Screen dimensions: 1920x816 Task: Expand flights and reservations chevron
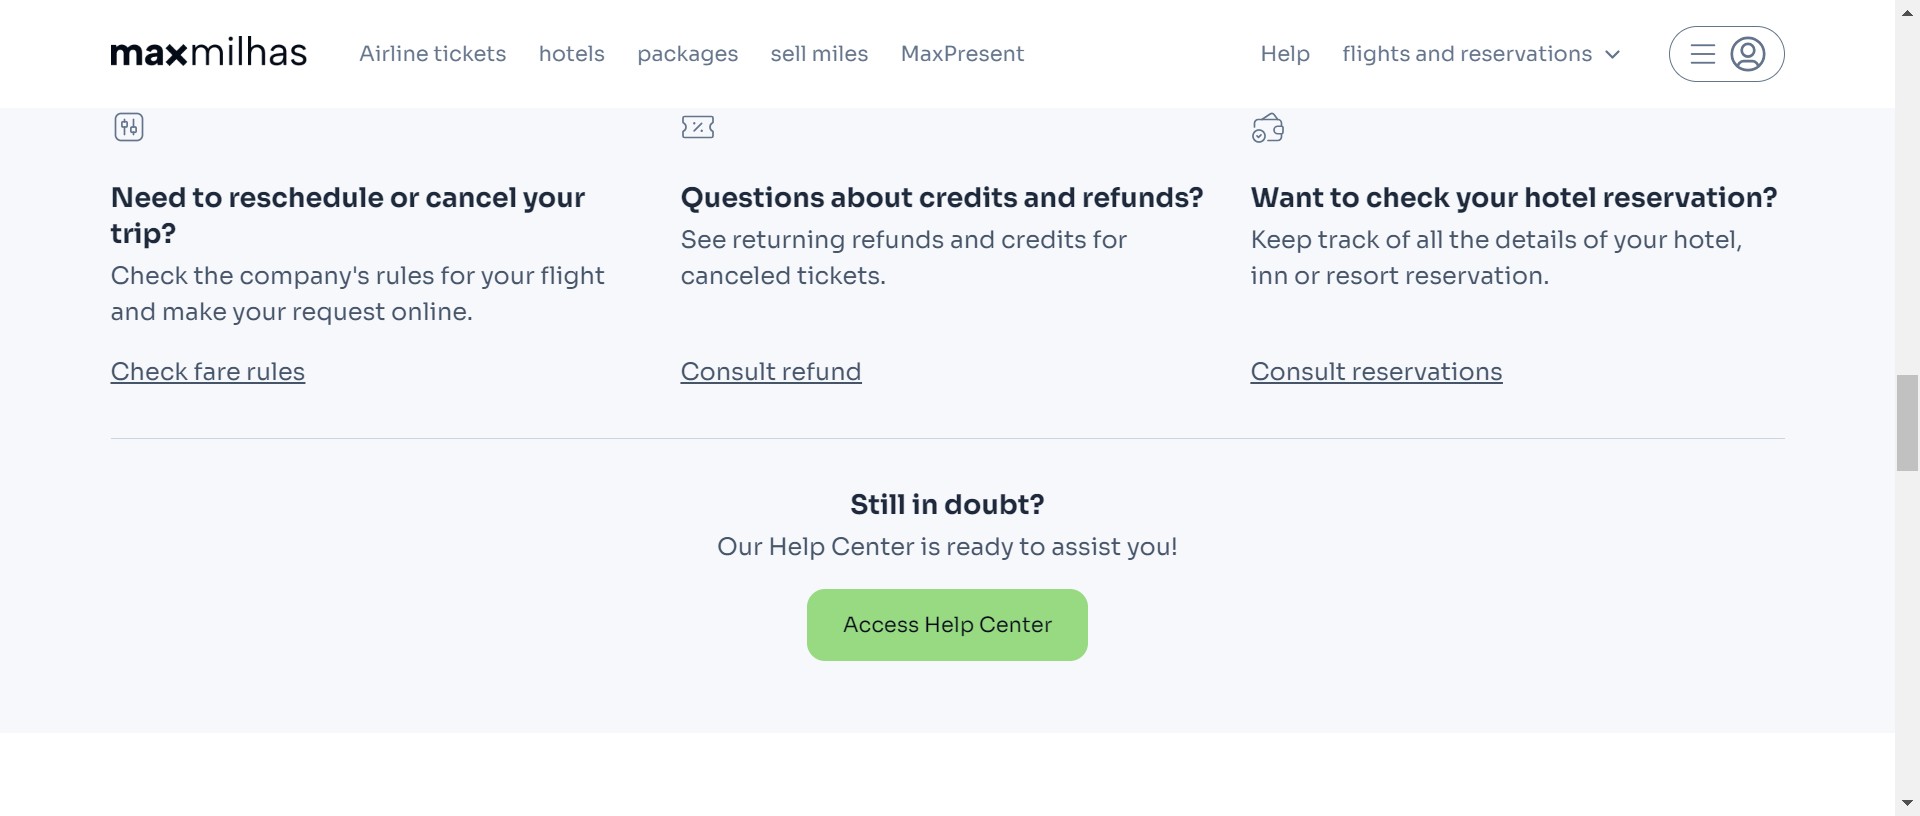tap(1612, 54)
